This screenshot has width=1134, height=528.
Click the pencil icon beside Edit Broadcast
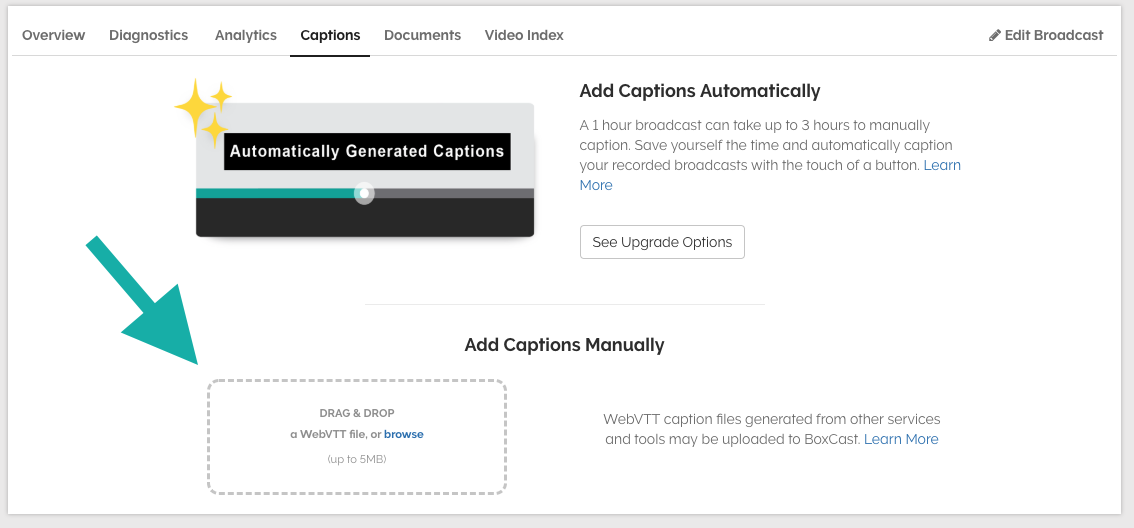[994, 35]
